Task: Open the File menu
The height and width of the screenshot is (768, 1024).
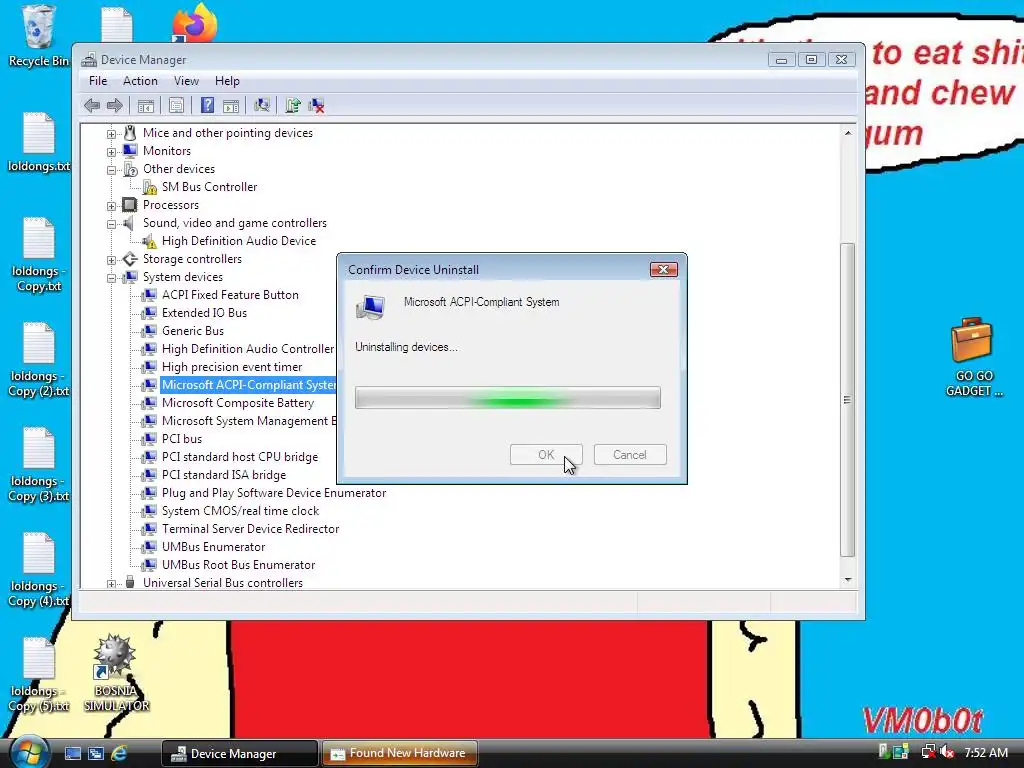Action: pyautogui.click(x=98, y=81)
